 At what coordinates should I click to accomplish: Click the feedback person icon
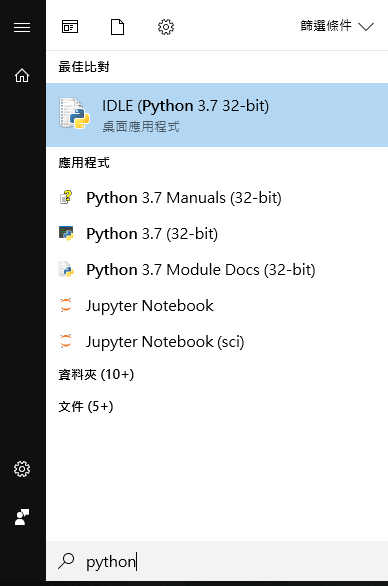(22, 517)
